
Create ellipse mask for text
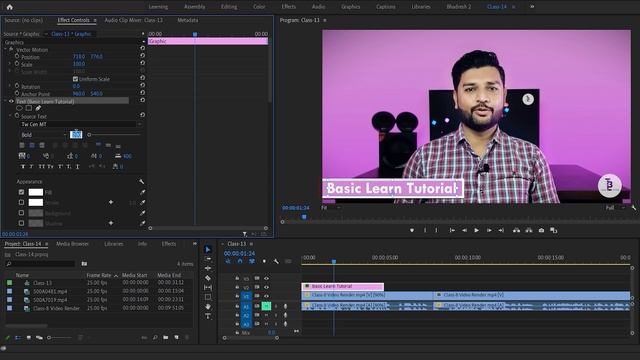point(19,108)
